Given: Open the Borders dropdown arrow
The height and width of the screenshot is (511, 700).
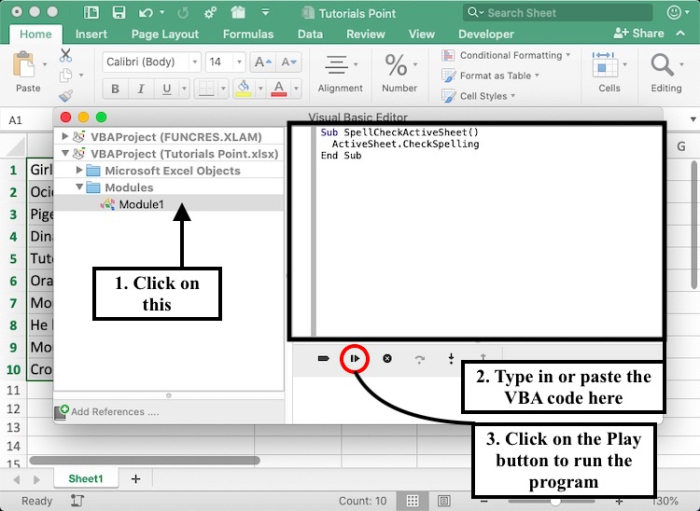Looking at the screenshot, I should (223, 89).
